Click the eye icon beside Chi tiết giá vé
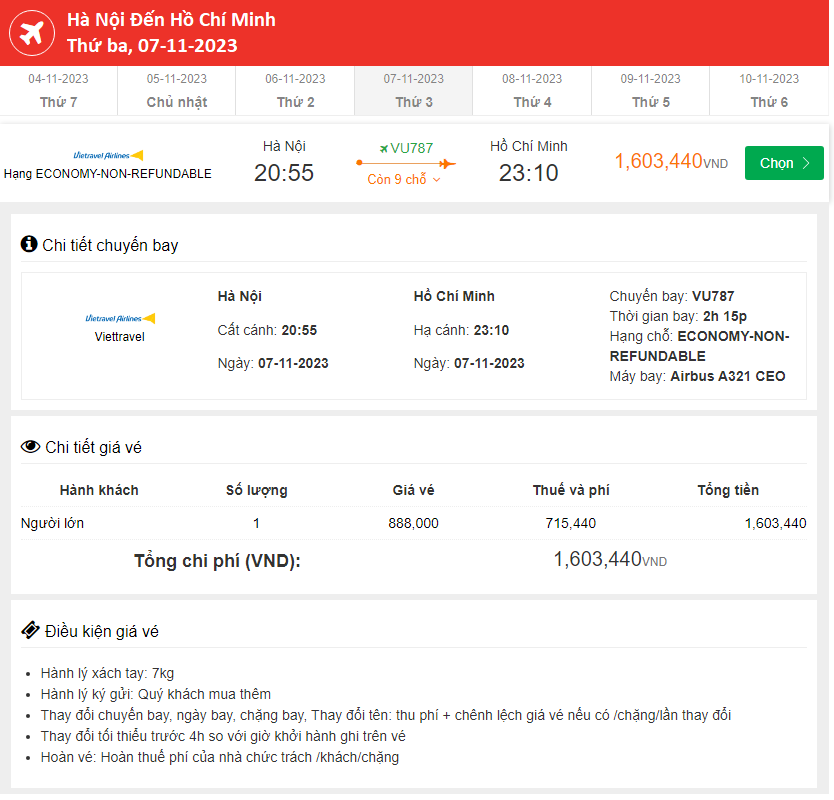The image size is (834, 800). [30, 447]
